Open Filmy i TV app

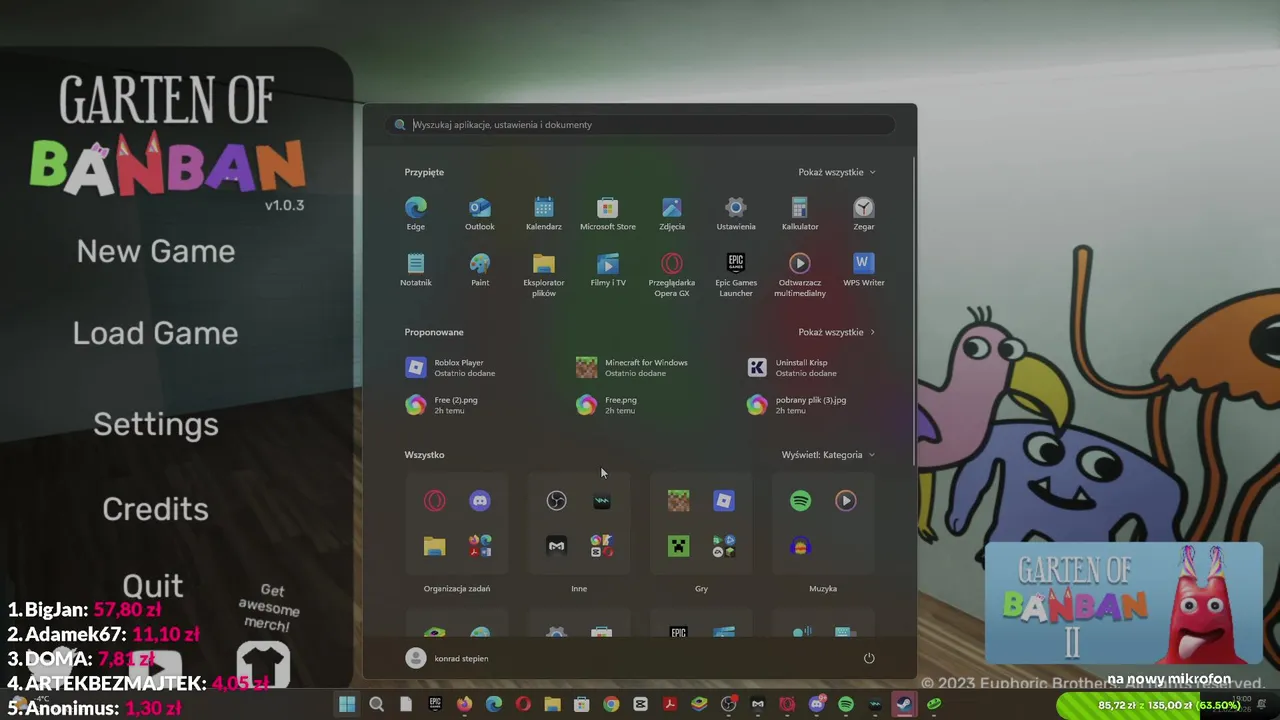point(608,269)
